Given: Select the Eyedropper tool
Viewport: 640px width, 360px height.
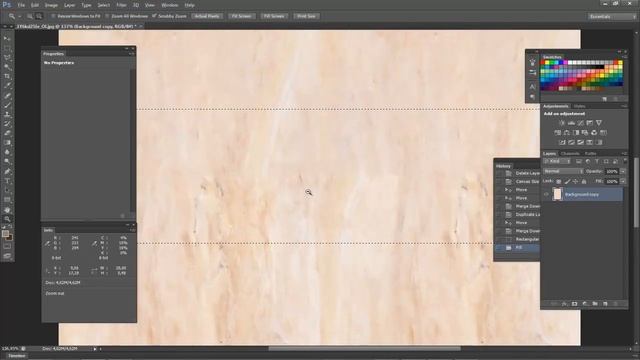Looking at the screenshot, I should [7, 86].
